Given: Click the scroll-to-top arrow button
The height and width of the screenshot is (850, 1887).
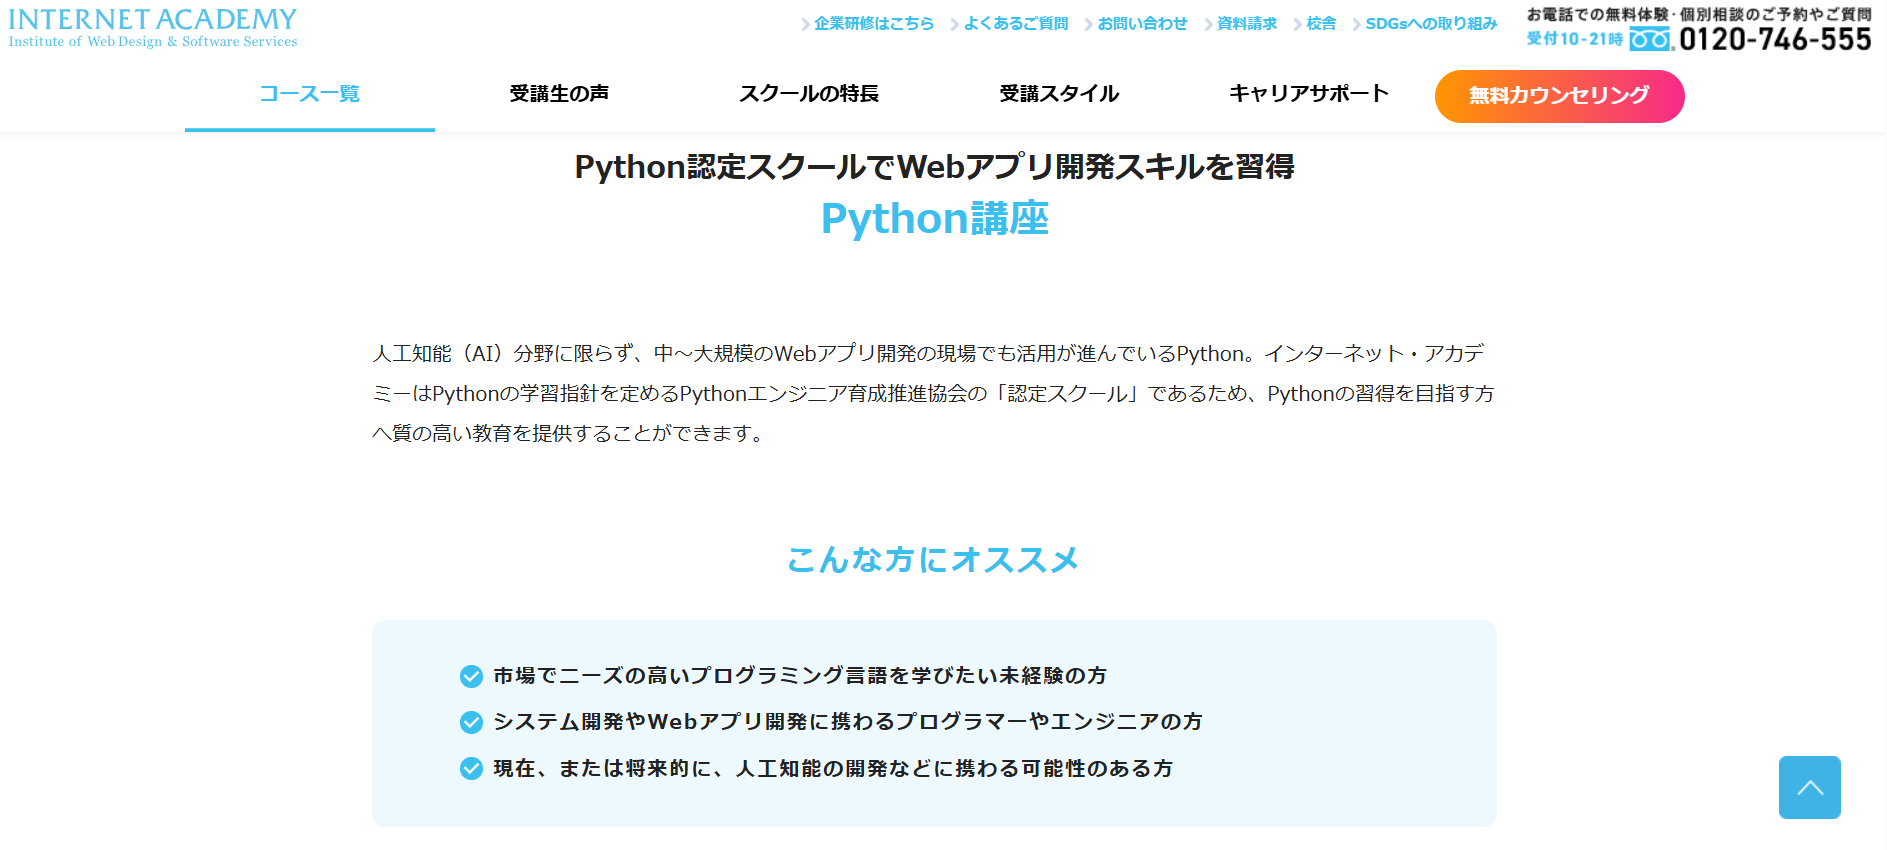Looking at the screenshot, I should point(1809,787).
